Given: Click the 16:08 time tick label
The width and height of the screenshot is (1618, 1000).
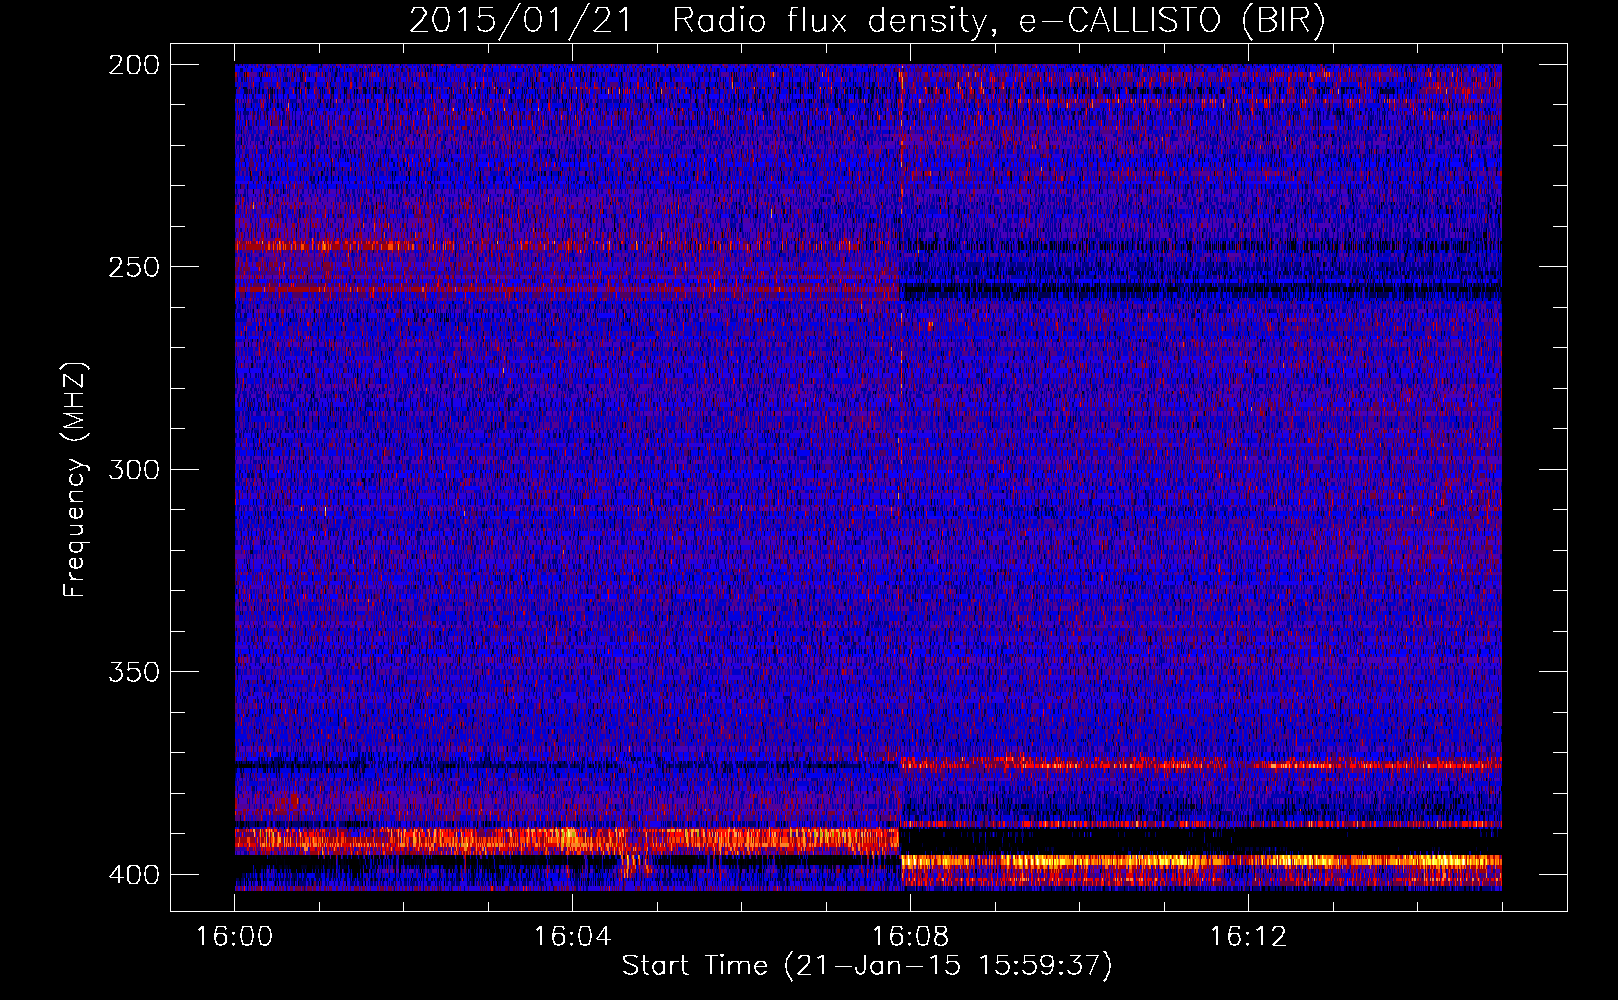Looking at the screenshot, I should 910,937.
